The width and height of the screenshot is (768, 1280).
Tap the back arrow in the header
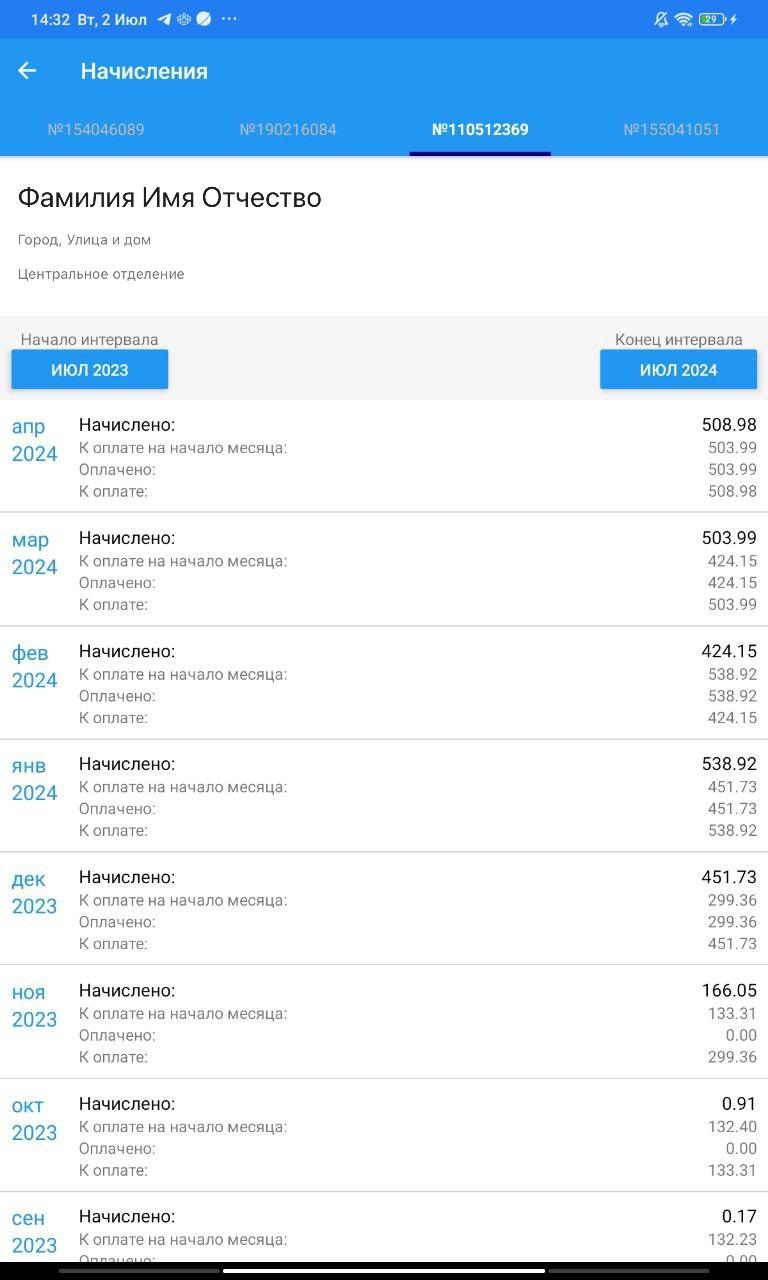coord(27,71)
